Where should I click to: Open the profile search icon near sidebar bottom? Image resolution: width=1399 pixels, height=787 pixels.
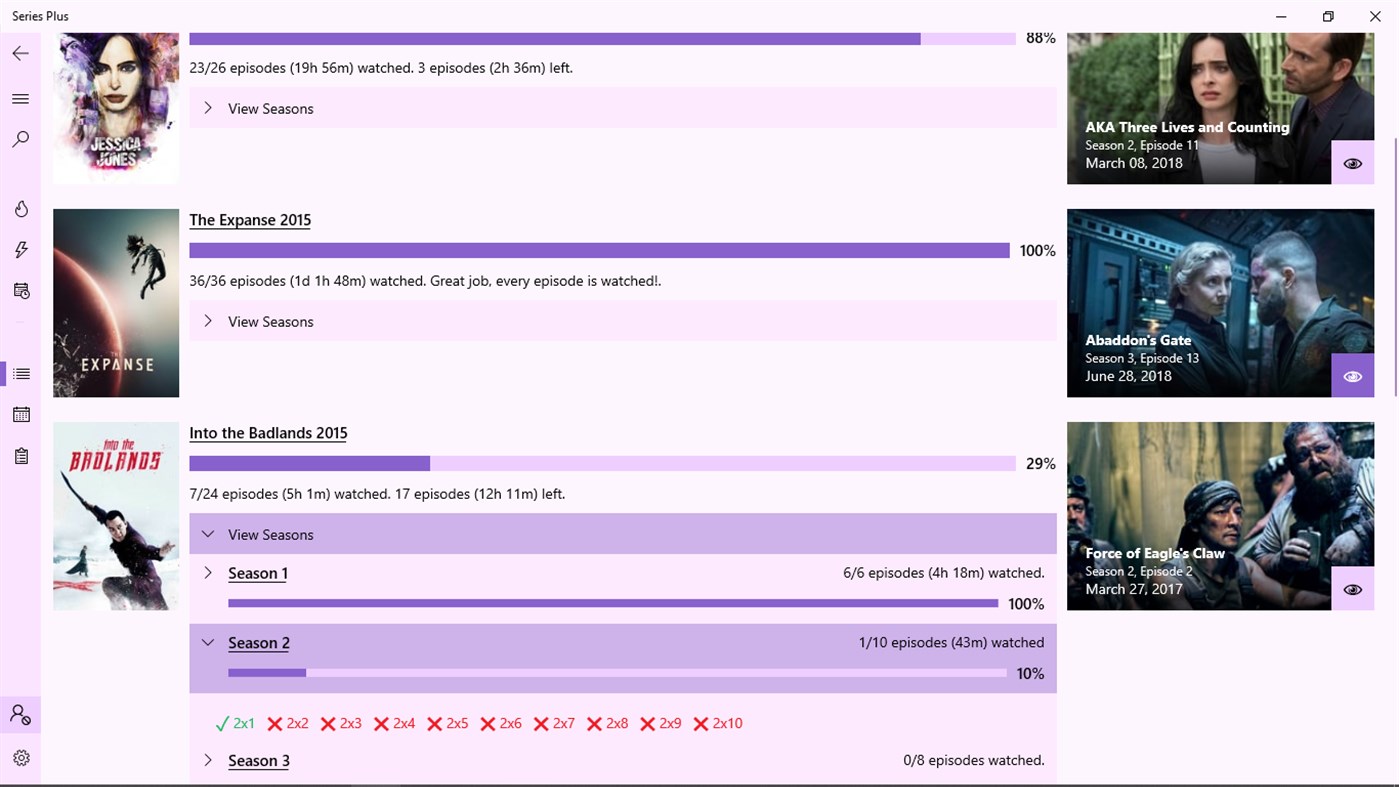pyautogui.click(x=20, y=713)
